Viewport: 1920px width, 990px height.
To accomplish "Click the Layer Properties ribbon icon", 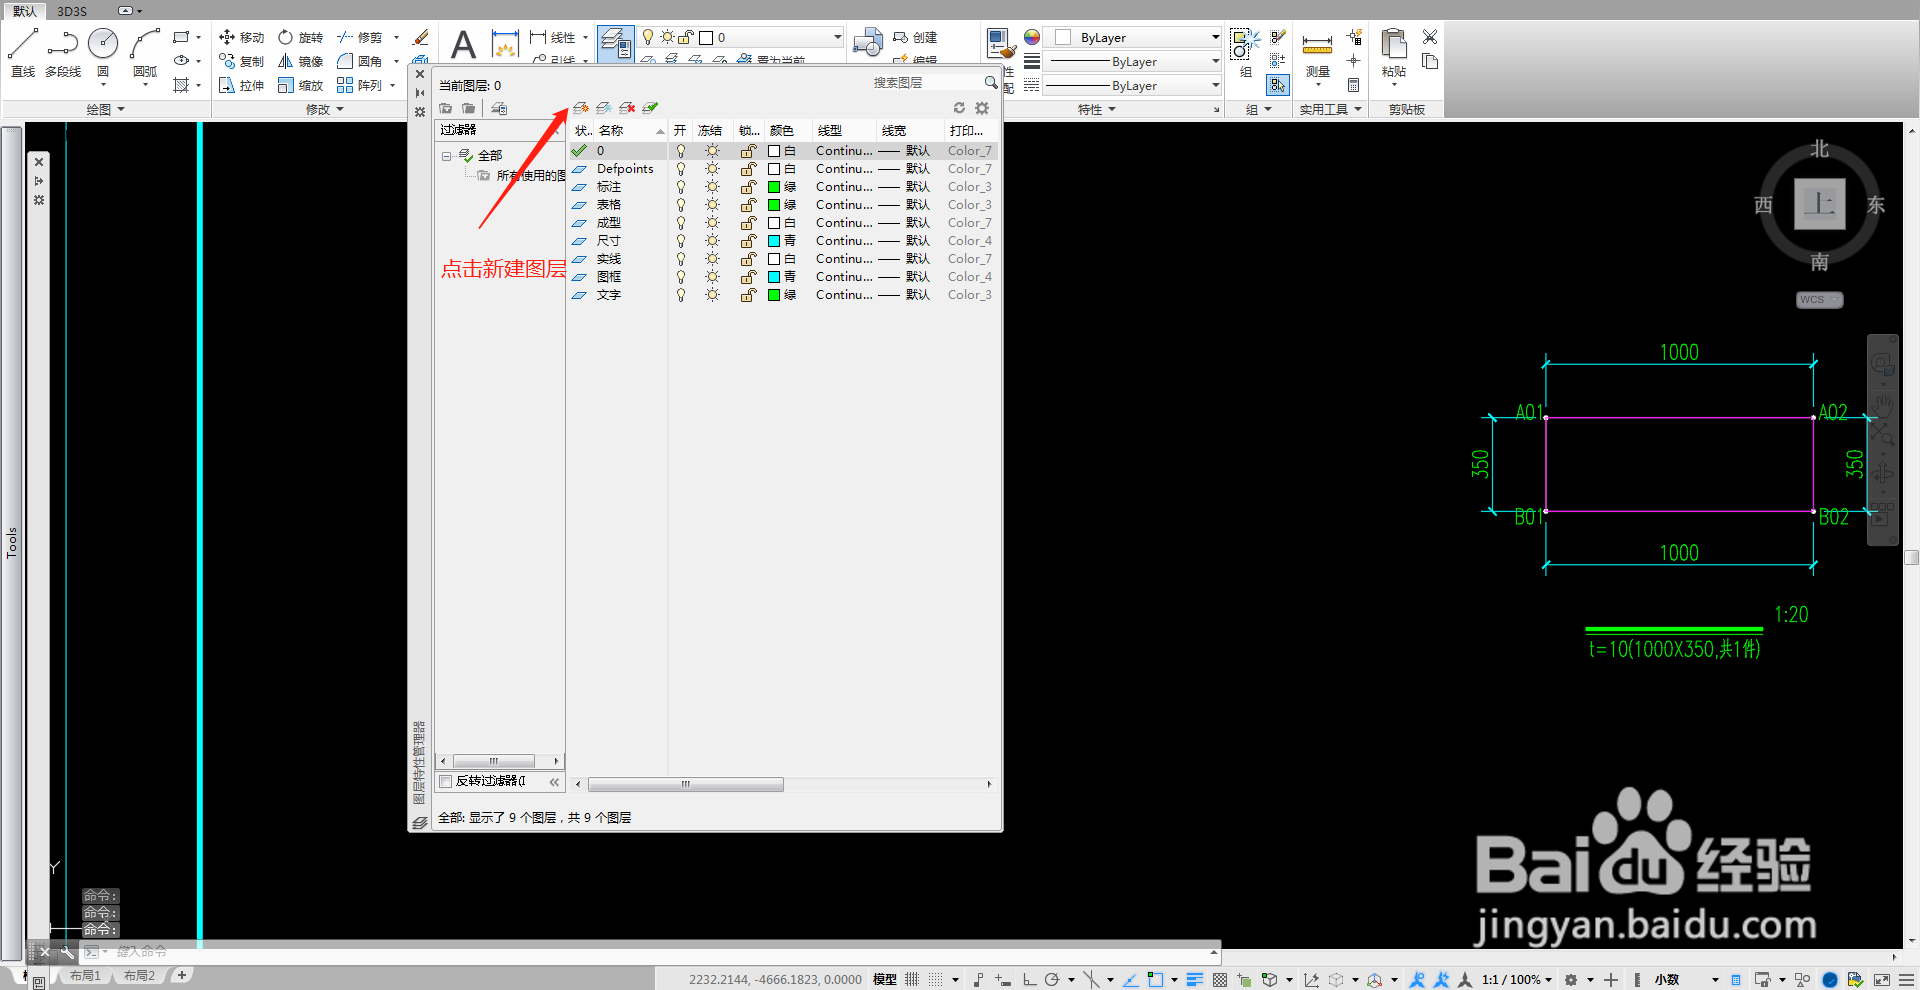I will [x=616, y=44].
